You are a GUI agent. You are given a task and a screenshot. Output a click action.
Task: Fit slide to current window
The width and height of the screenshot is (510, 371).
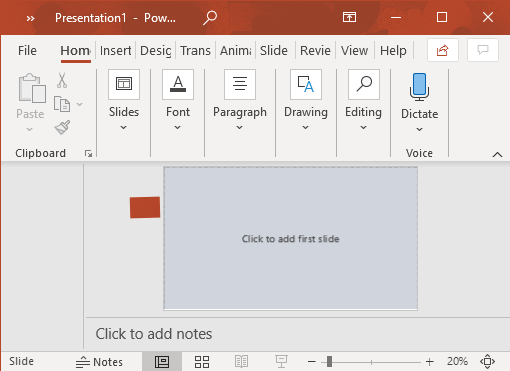tap(487, 362)
